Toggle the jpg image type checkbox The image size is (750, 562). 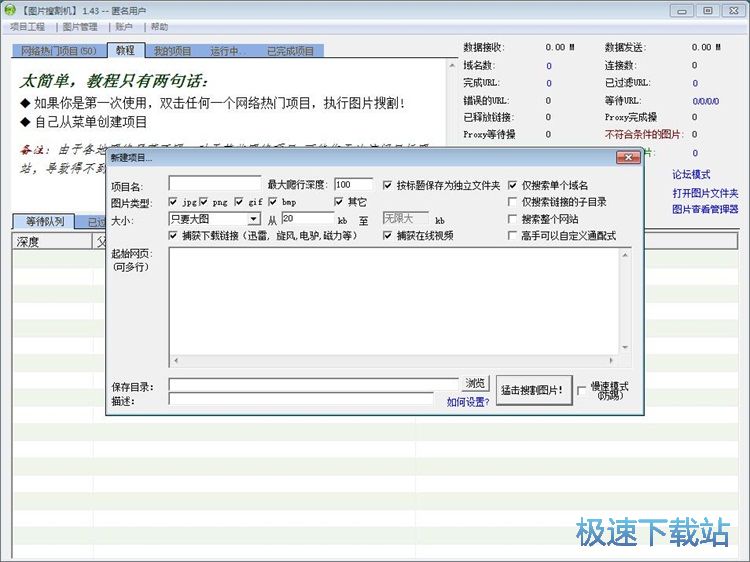click(173, 202)
